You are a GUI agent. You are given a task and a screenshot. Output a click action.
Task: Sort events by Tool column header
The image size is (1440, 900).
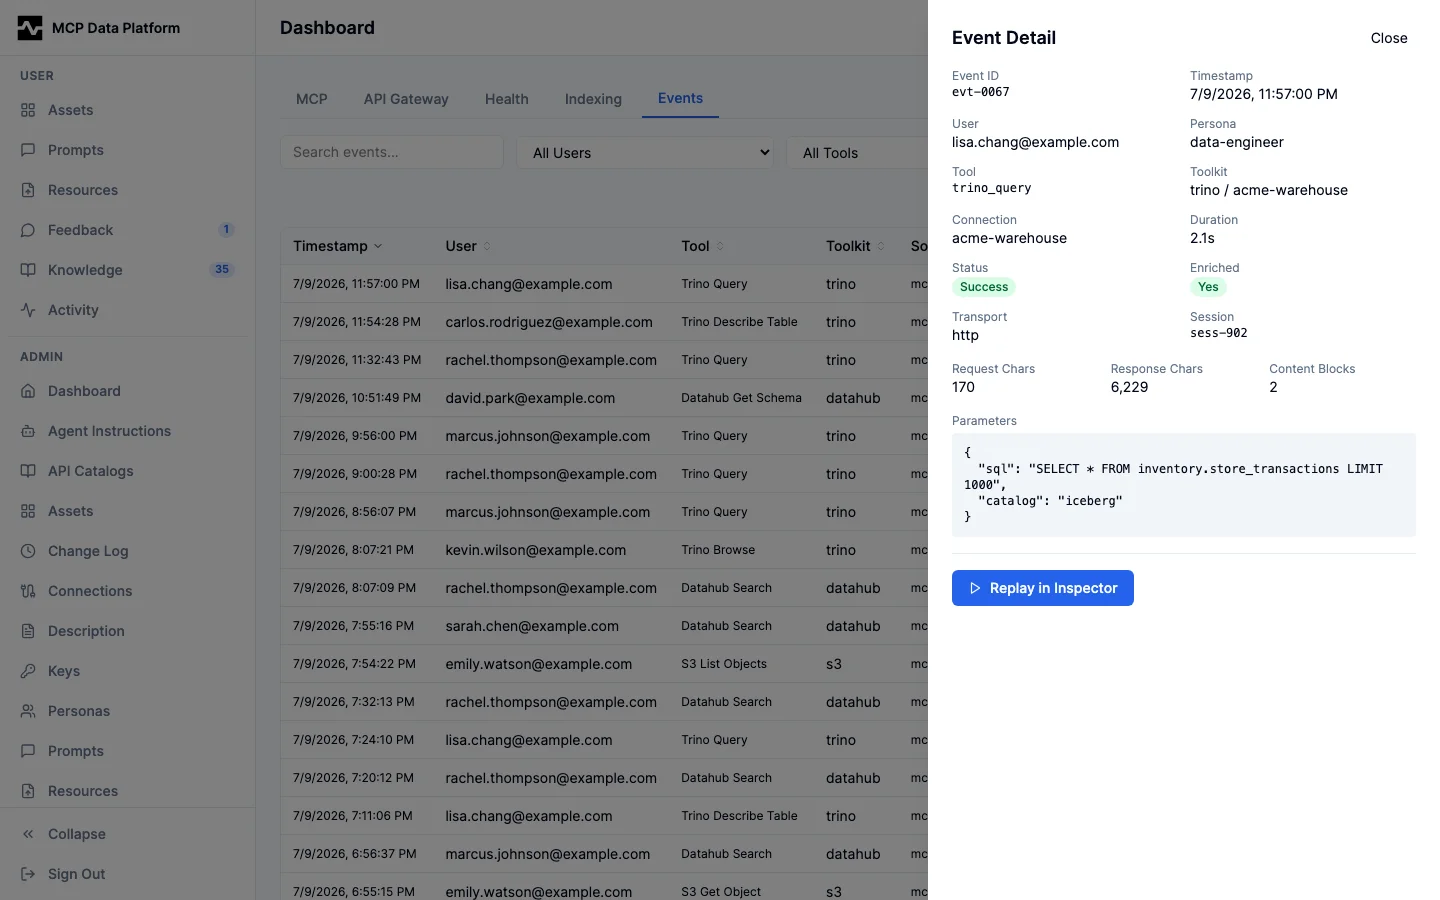tap(702, 246)
